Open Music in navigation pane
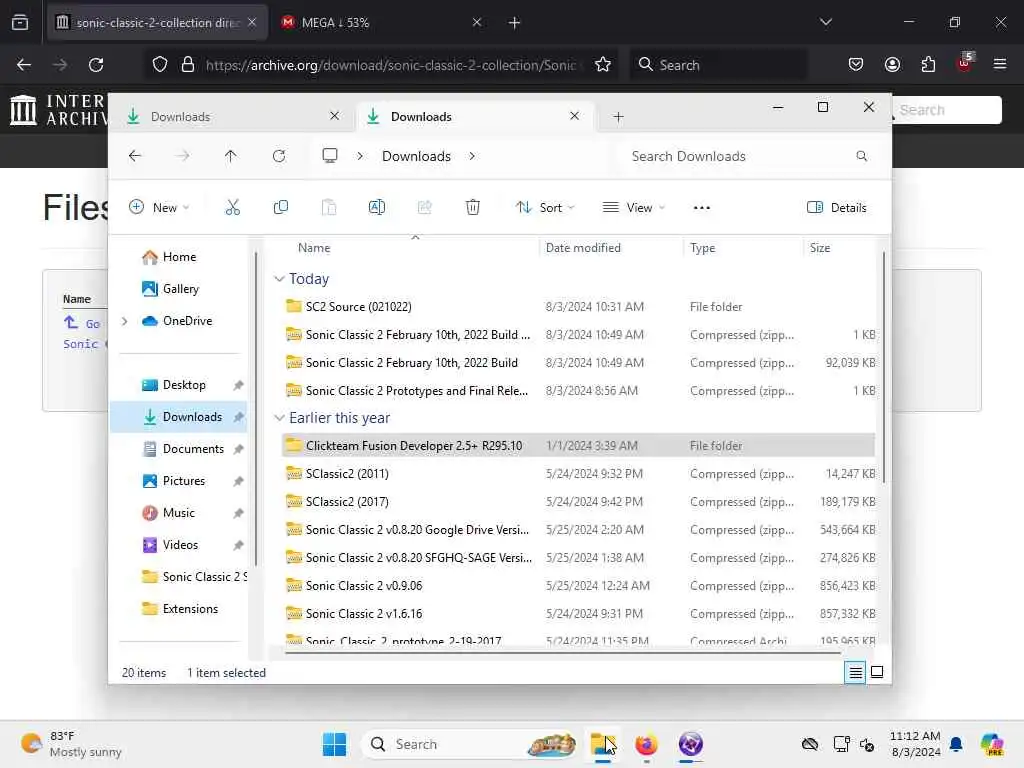 pos(179,513)
